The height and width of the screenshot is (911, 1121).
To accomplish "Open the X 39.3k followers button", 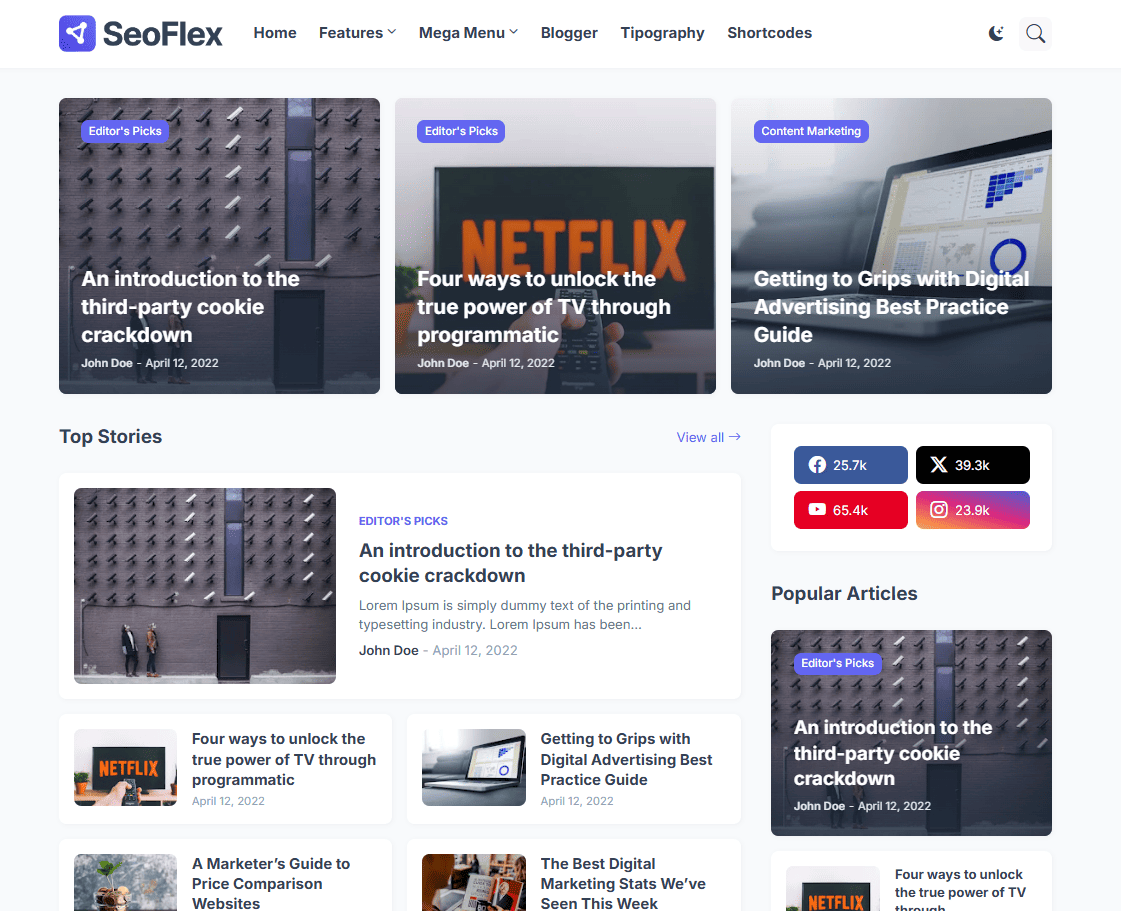I will tap(972, 465).
